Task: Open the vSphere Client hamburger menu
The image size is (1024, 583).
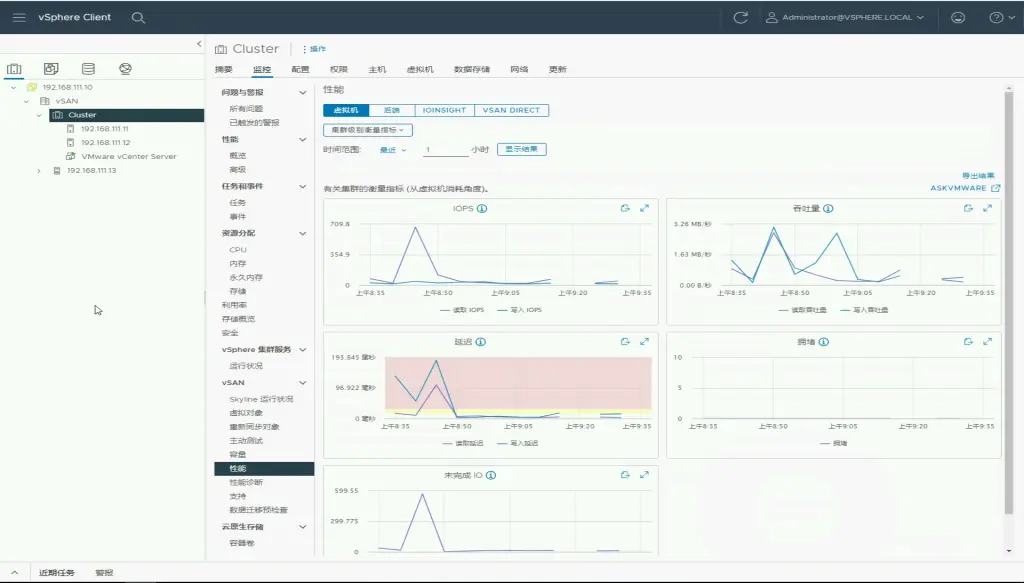Action: click(x=19, y=17)
